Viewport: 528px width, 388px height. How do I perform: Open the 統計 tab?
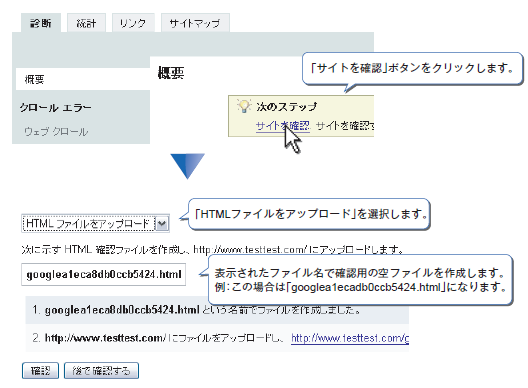(x=87, y=23)
